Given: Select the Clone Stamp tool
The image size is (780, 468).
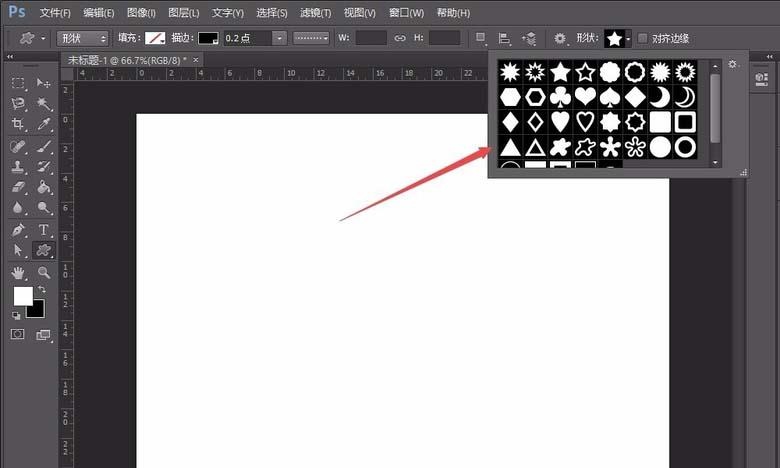Looking at the screenshot, I should 18,167.
